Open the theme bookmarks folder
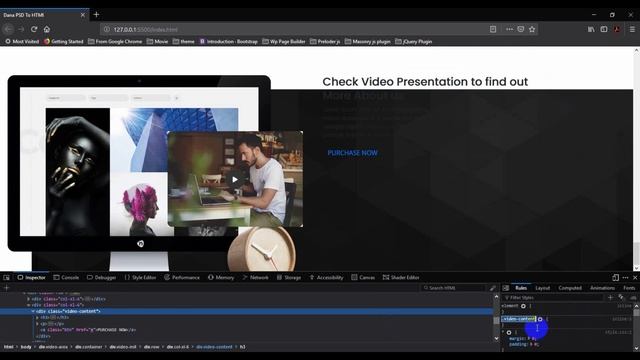 (184, 42)
